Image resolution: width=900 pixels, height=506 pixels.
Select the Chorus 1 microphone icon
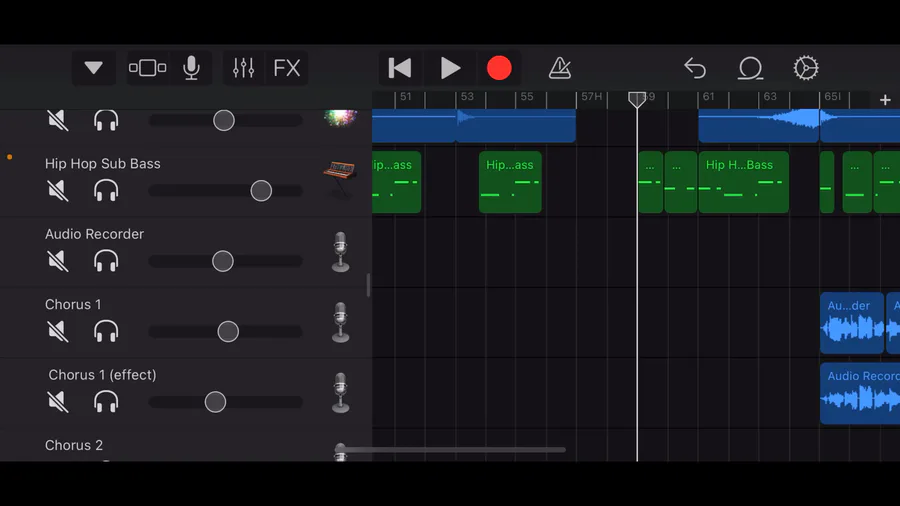[340, 322]
